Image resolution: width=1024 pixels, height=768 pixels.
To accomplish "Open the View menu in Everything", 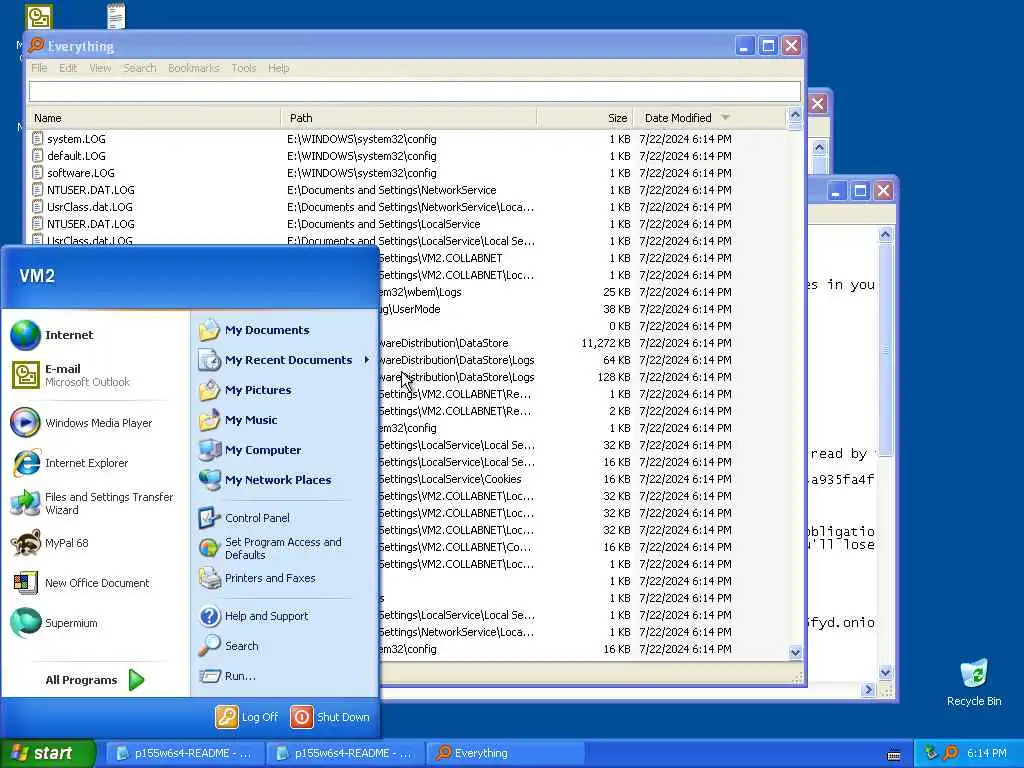I will 100,68.
